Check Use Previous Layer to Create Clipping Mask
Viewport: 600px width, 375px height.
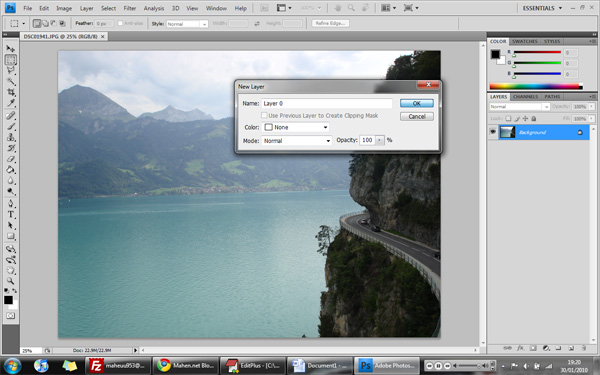pos(264,115)
